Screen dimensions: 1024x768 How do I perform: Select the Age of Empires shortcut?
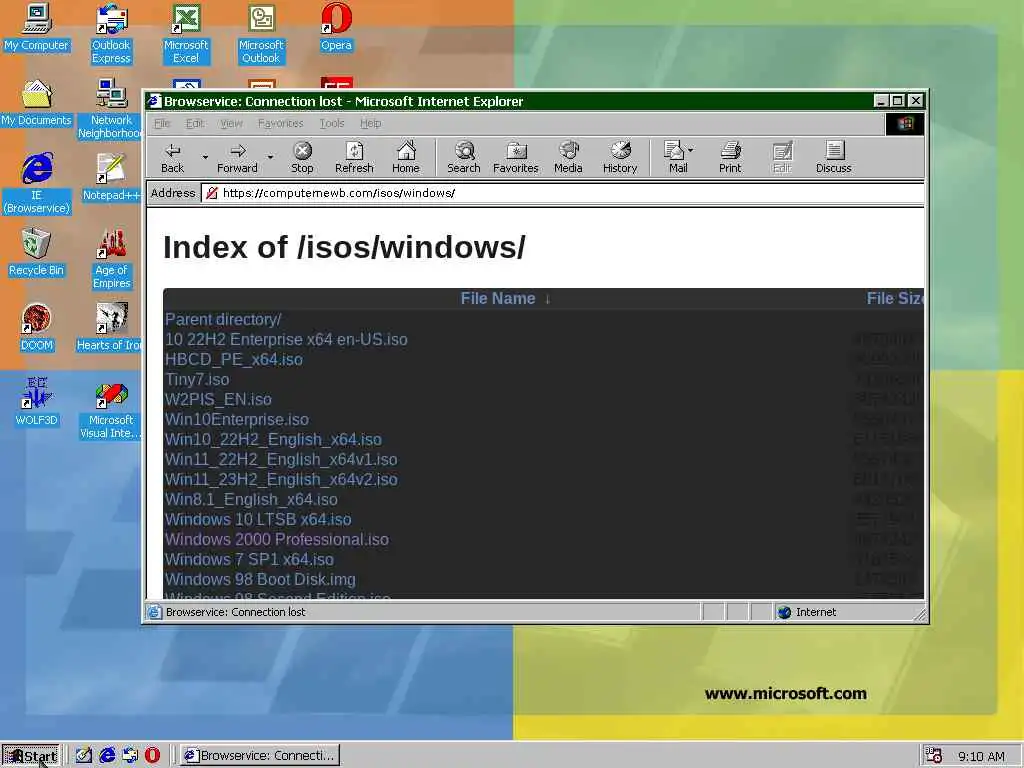[112, 259]
